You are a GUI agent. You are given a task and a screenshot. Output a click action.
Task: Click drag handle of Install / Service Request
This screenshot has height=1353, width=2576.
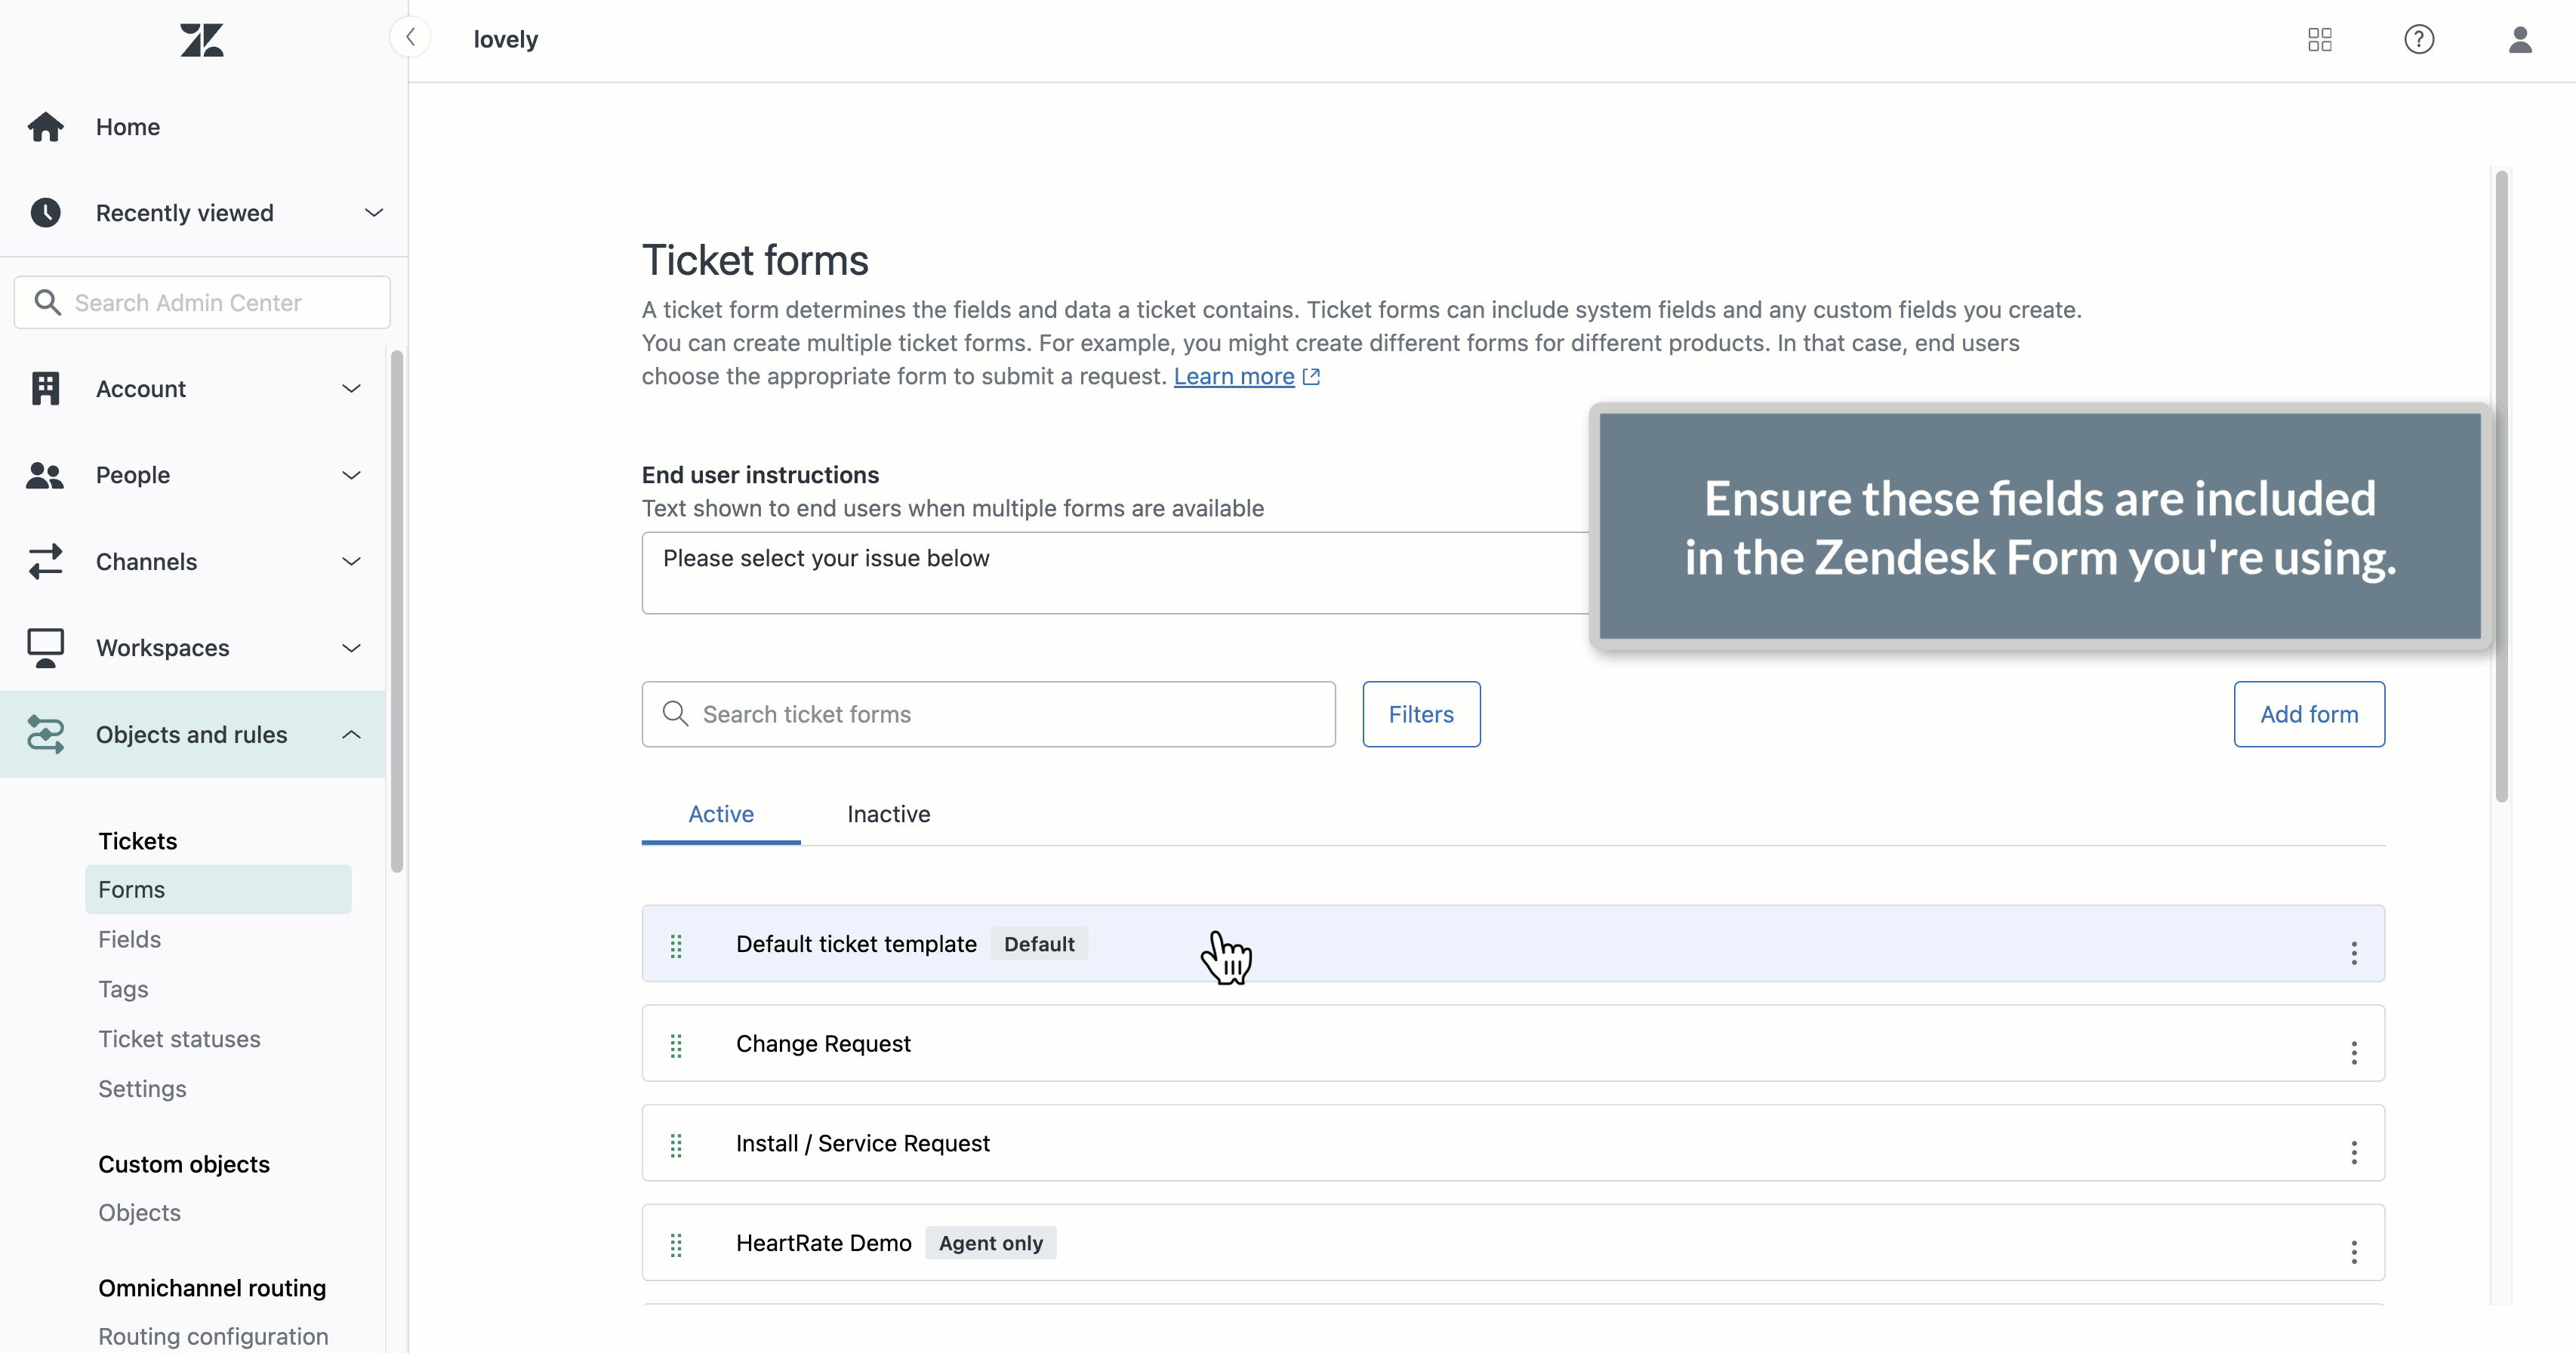coord(676,1144)
